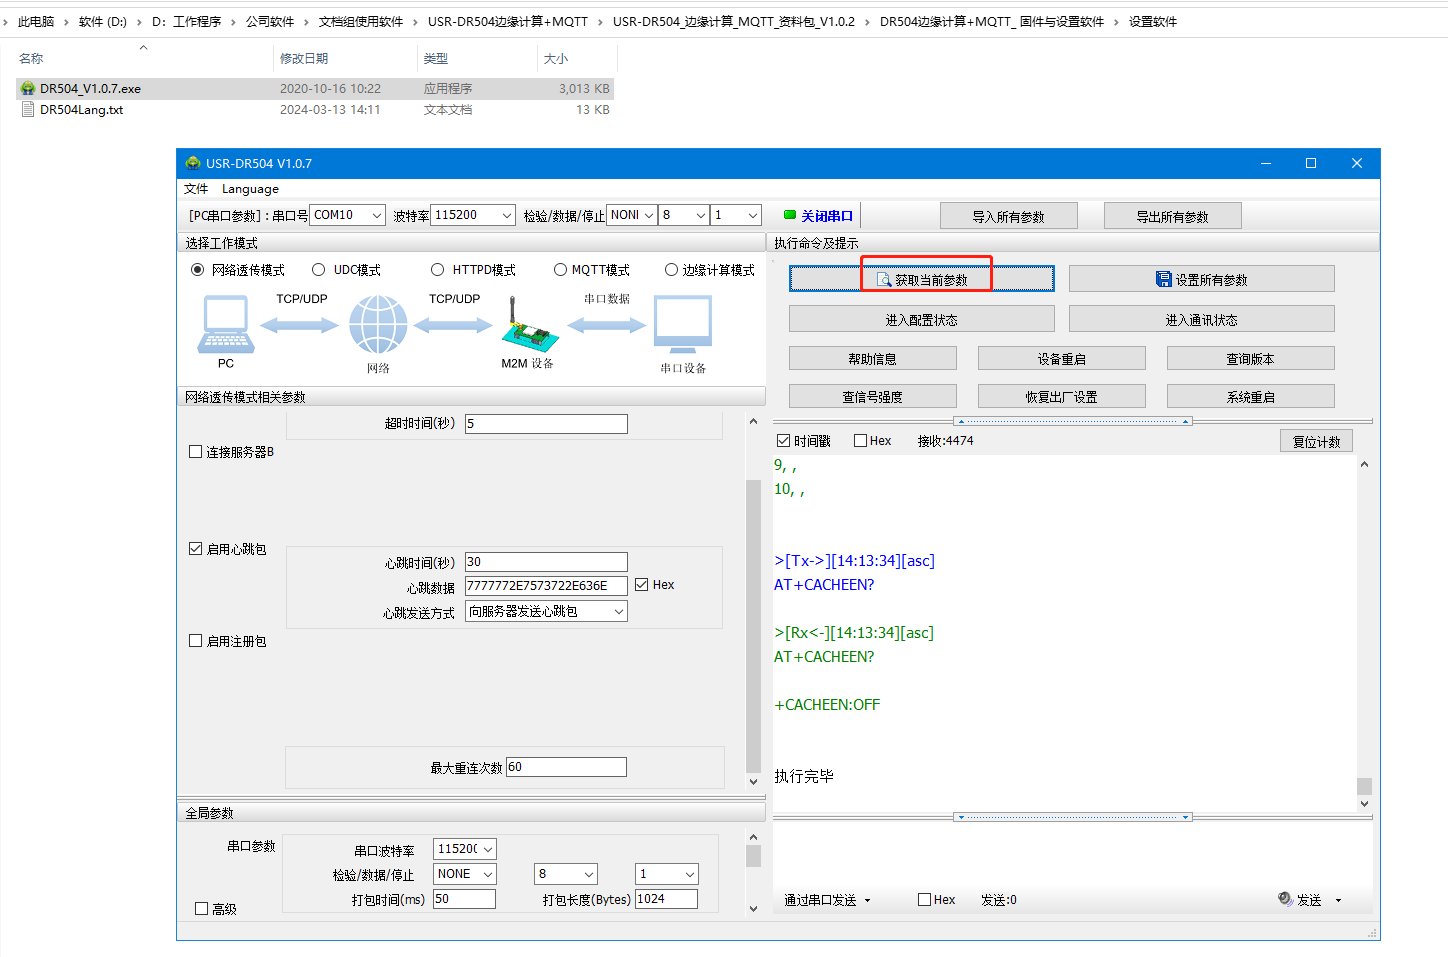Screen dimensions: 1448x957
Task: Click the 心跳时间(秒) input field
Action: (546, 562)
